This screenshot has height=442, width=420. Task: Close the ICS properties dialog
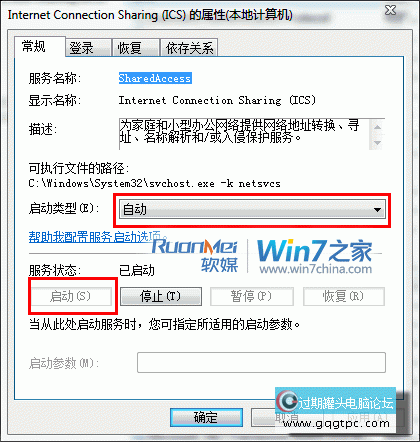391,11
